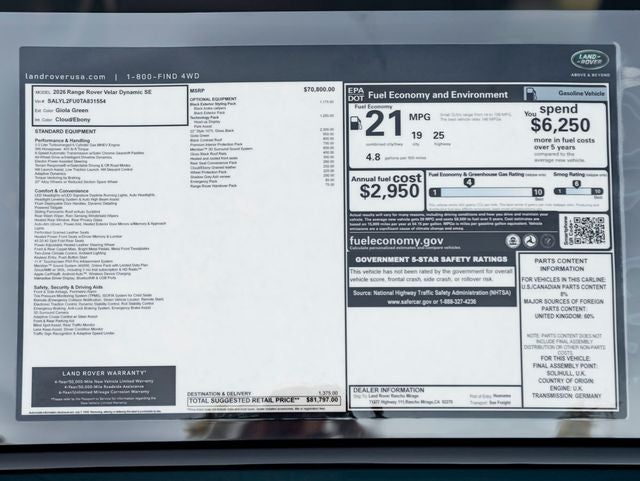Click the $81,797.00 total price
The height and width of the screenshot is (481, 640).
(x=322, y=400)
